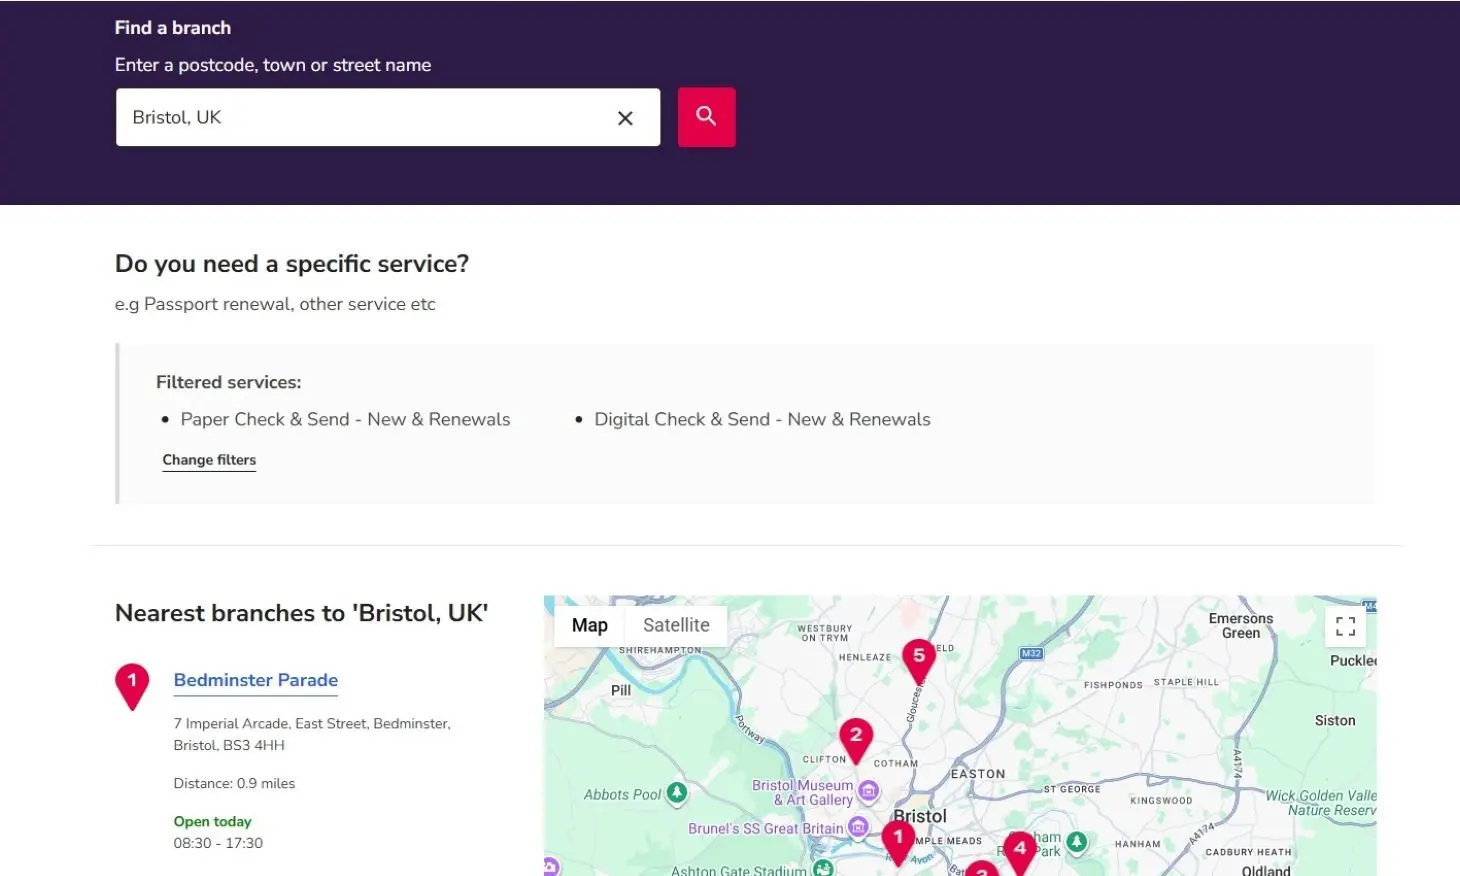Viewport: 1460px width, 876px height.
Task: Click the red search magnifier button
Action: [x=706, y=117]
